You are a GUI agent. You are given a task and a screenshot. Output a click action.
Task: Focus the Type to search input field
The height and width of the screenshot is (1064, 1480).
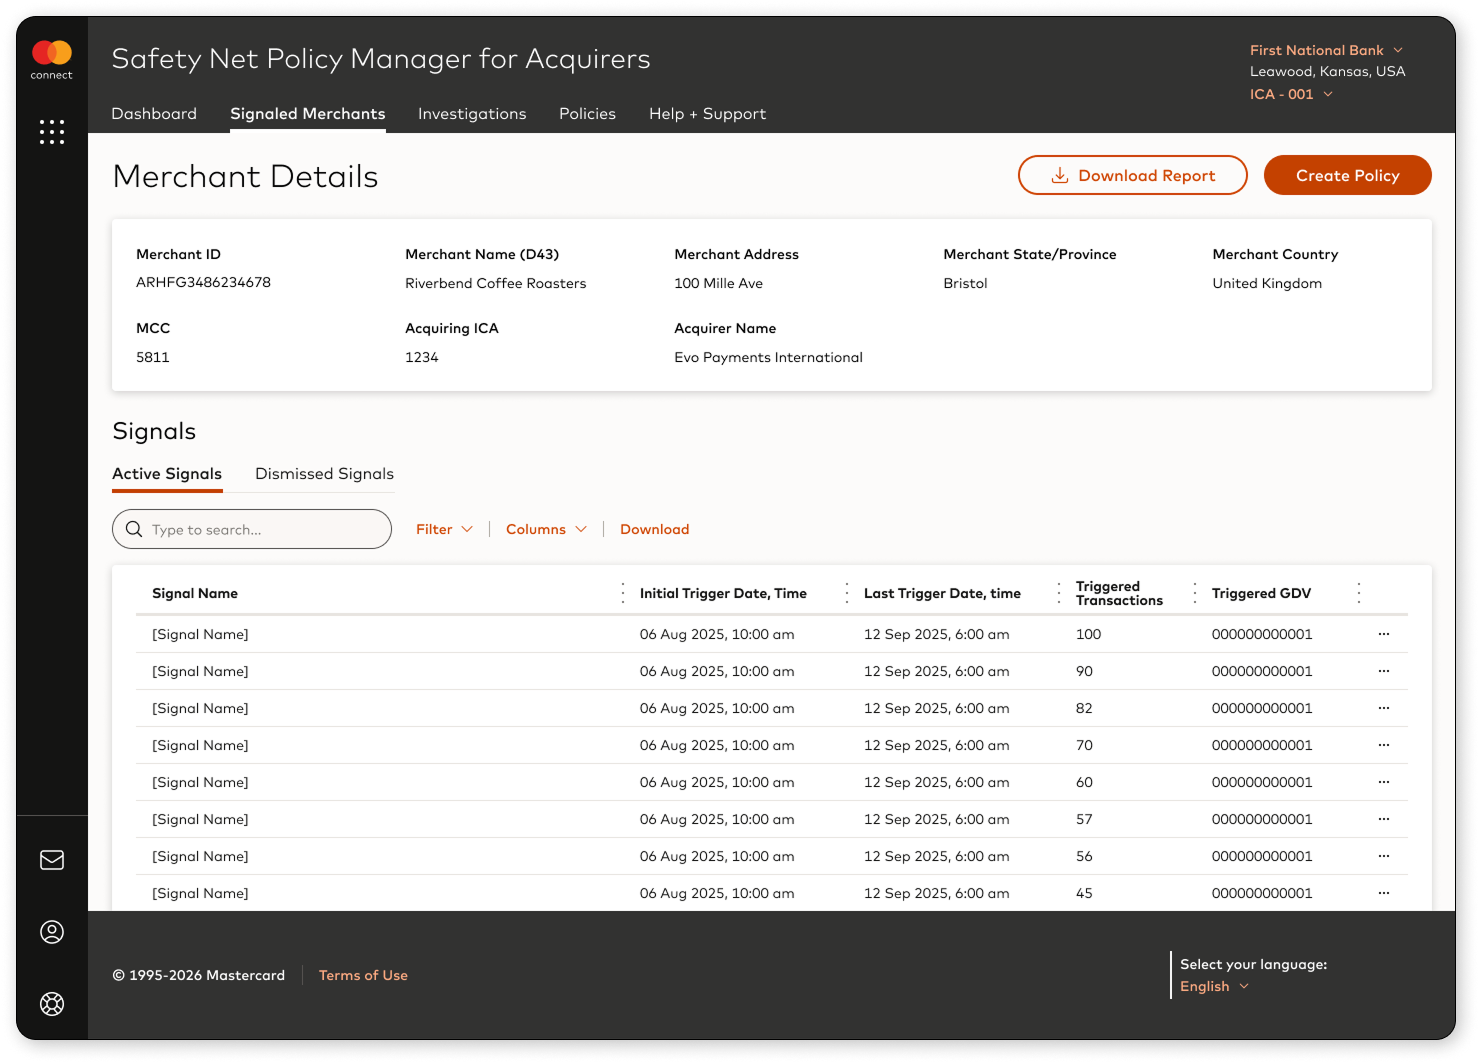pos(252,529)
